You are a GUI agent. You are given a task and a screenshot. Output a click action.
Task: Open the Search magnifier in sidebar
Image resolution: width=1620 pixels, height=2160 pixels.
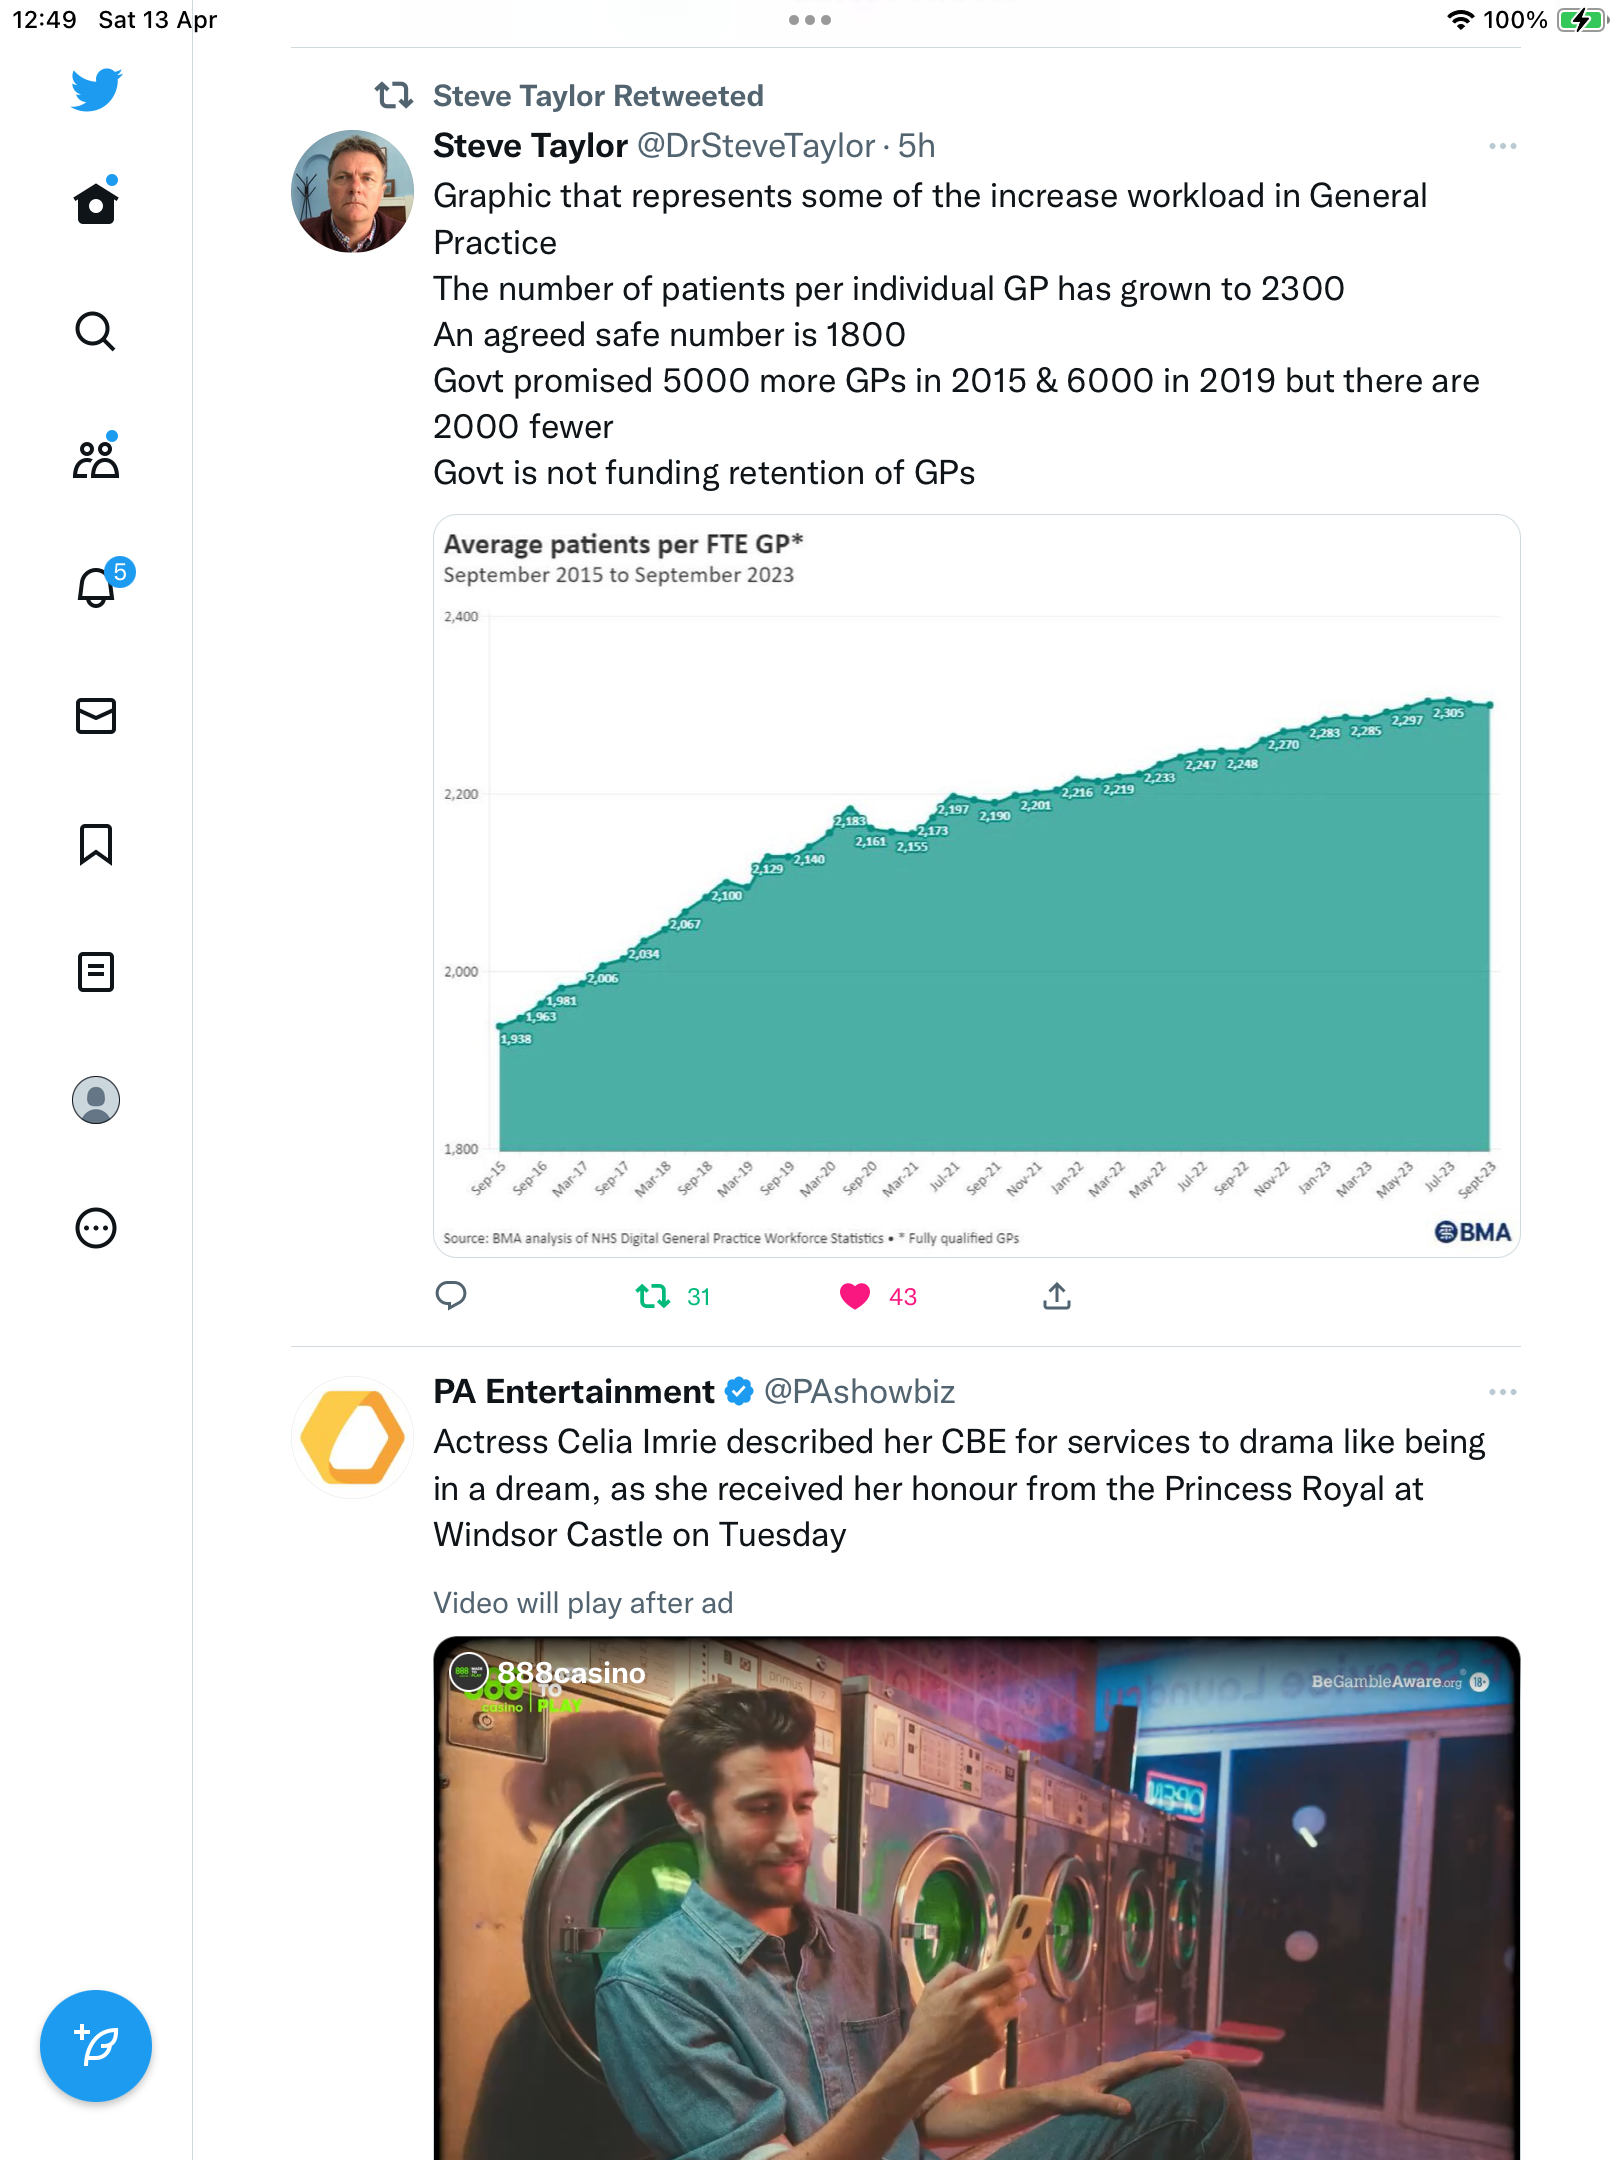[96, 331]
